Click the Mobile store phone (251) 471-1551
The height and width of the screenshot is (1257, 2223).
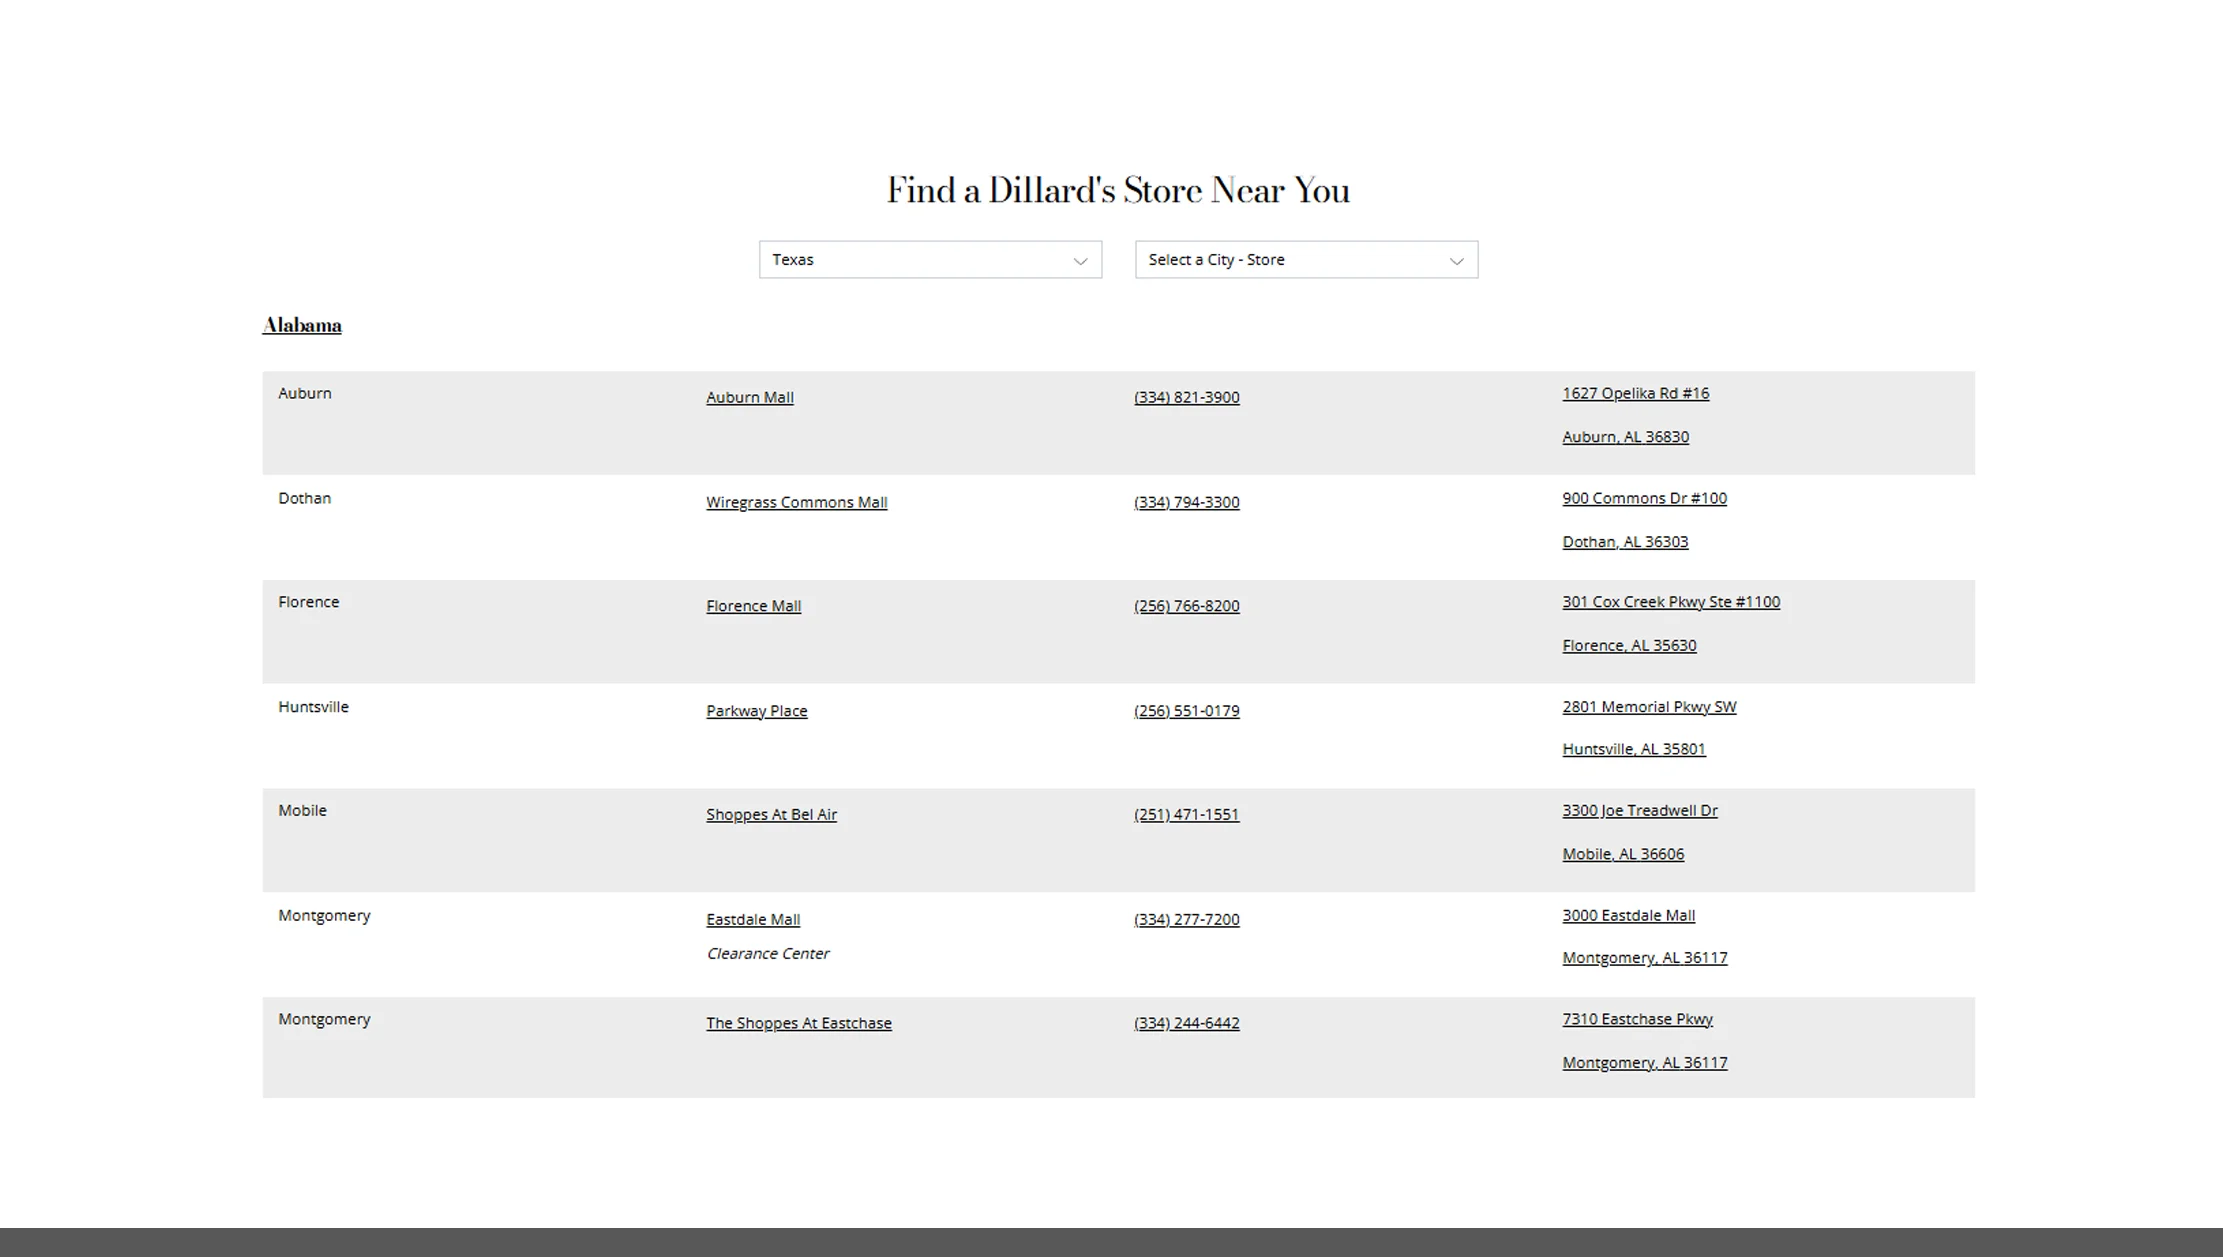(x=1186, y=814)
